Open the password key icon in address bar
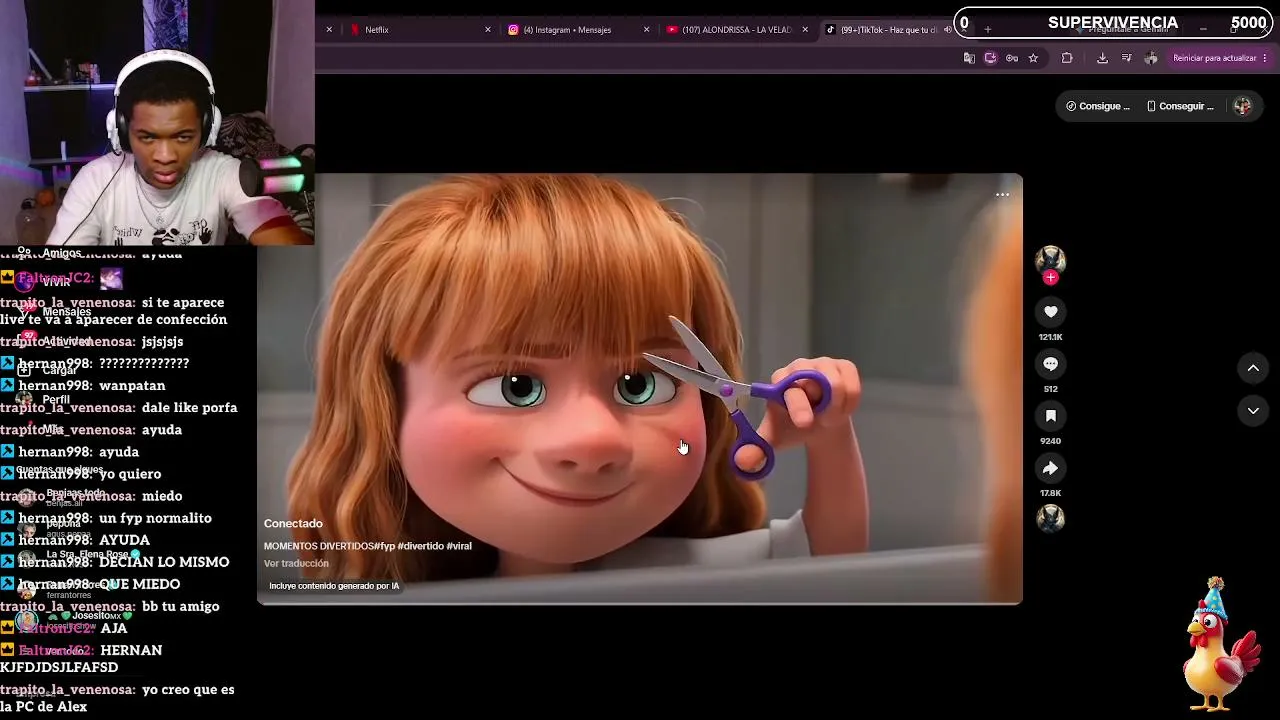Screen dimensions: 1280x720 1012,58
